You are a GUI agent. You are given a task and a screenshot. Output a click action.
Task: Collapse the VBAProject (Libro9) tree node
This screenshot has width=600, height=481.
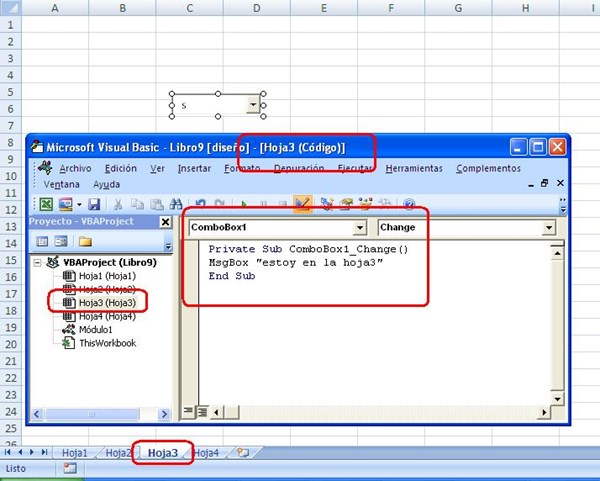pos(37,263)
